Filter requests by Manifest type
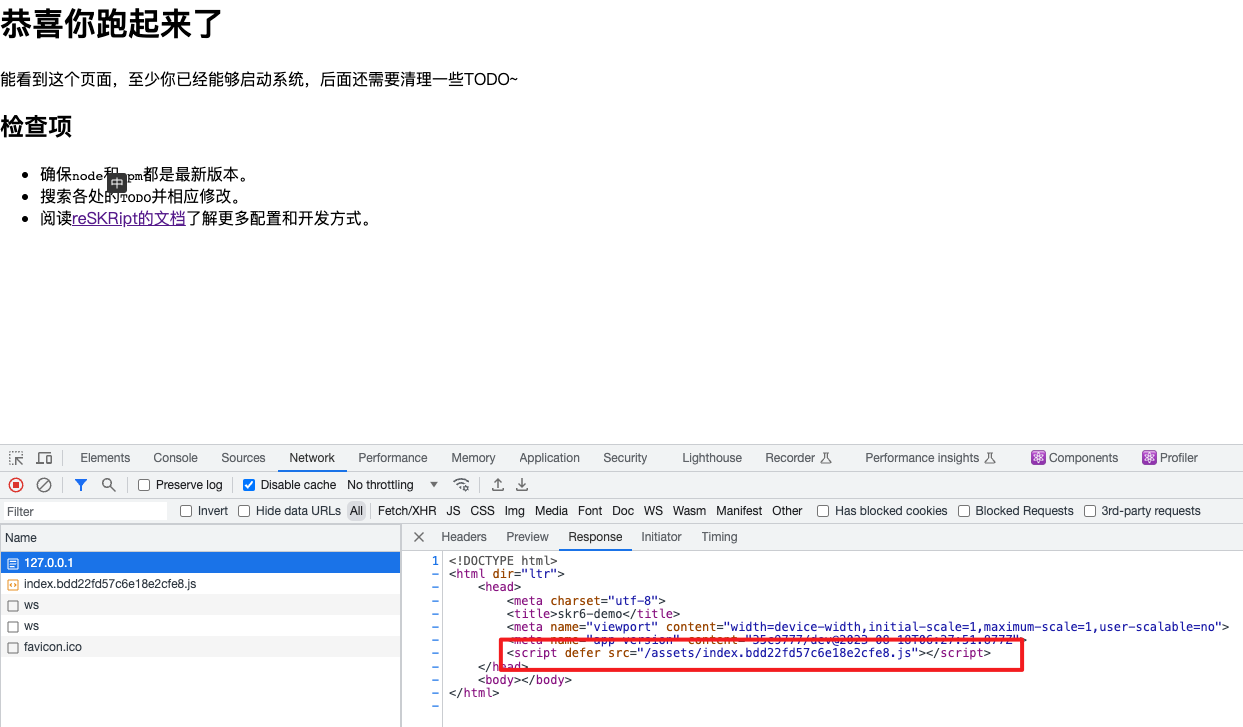Image resolution: width=1243 pixels, height=727 pixels. click(x=739, y=511)
